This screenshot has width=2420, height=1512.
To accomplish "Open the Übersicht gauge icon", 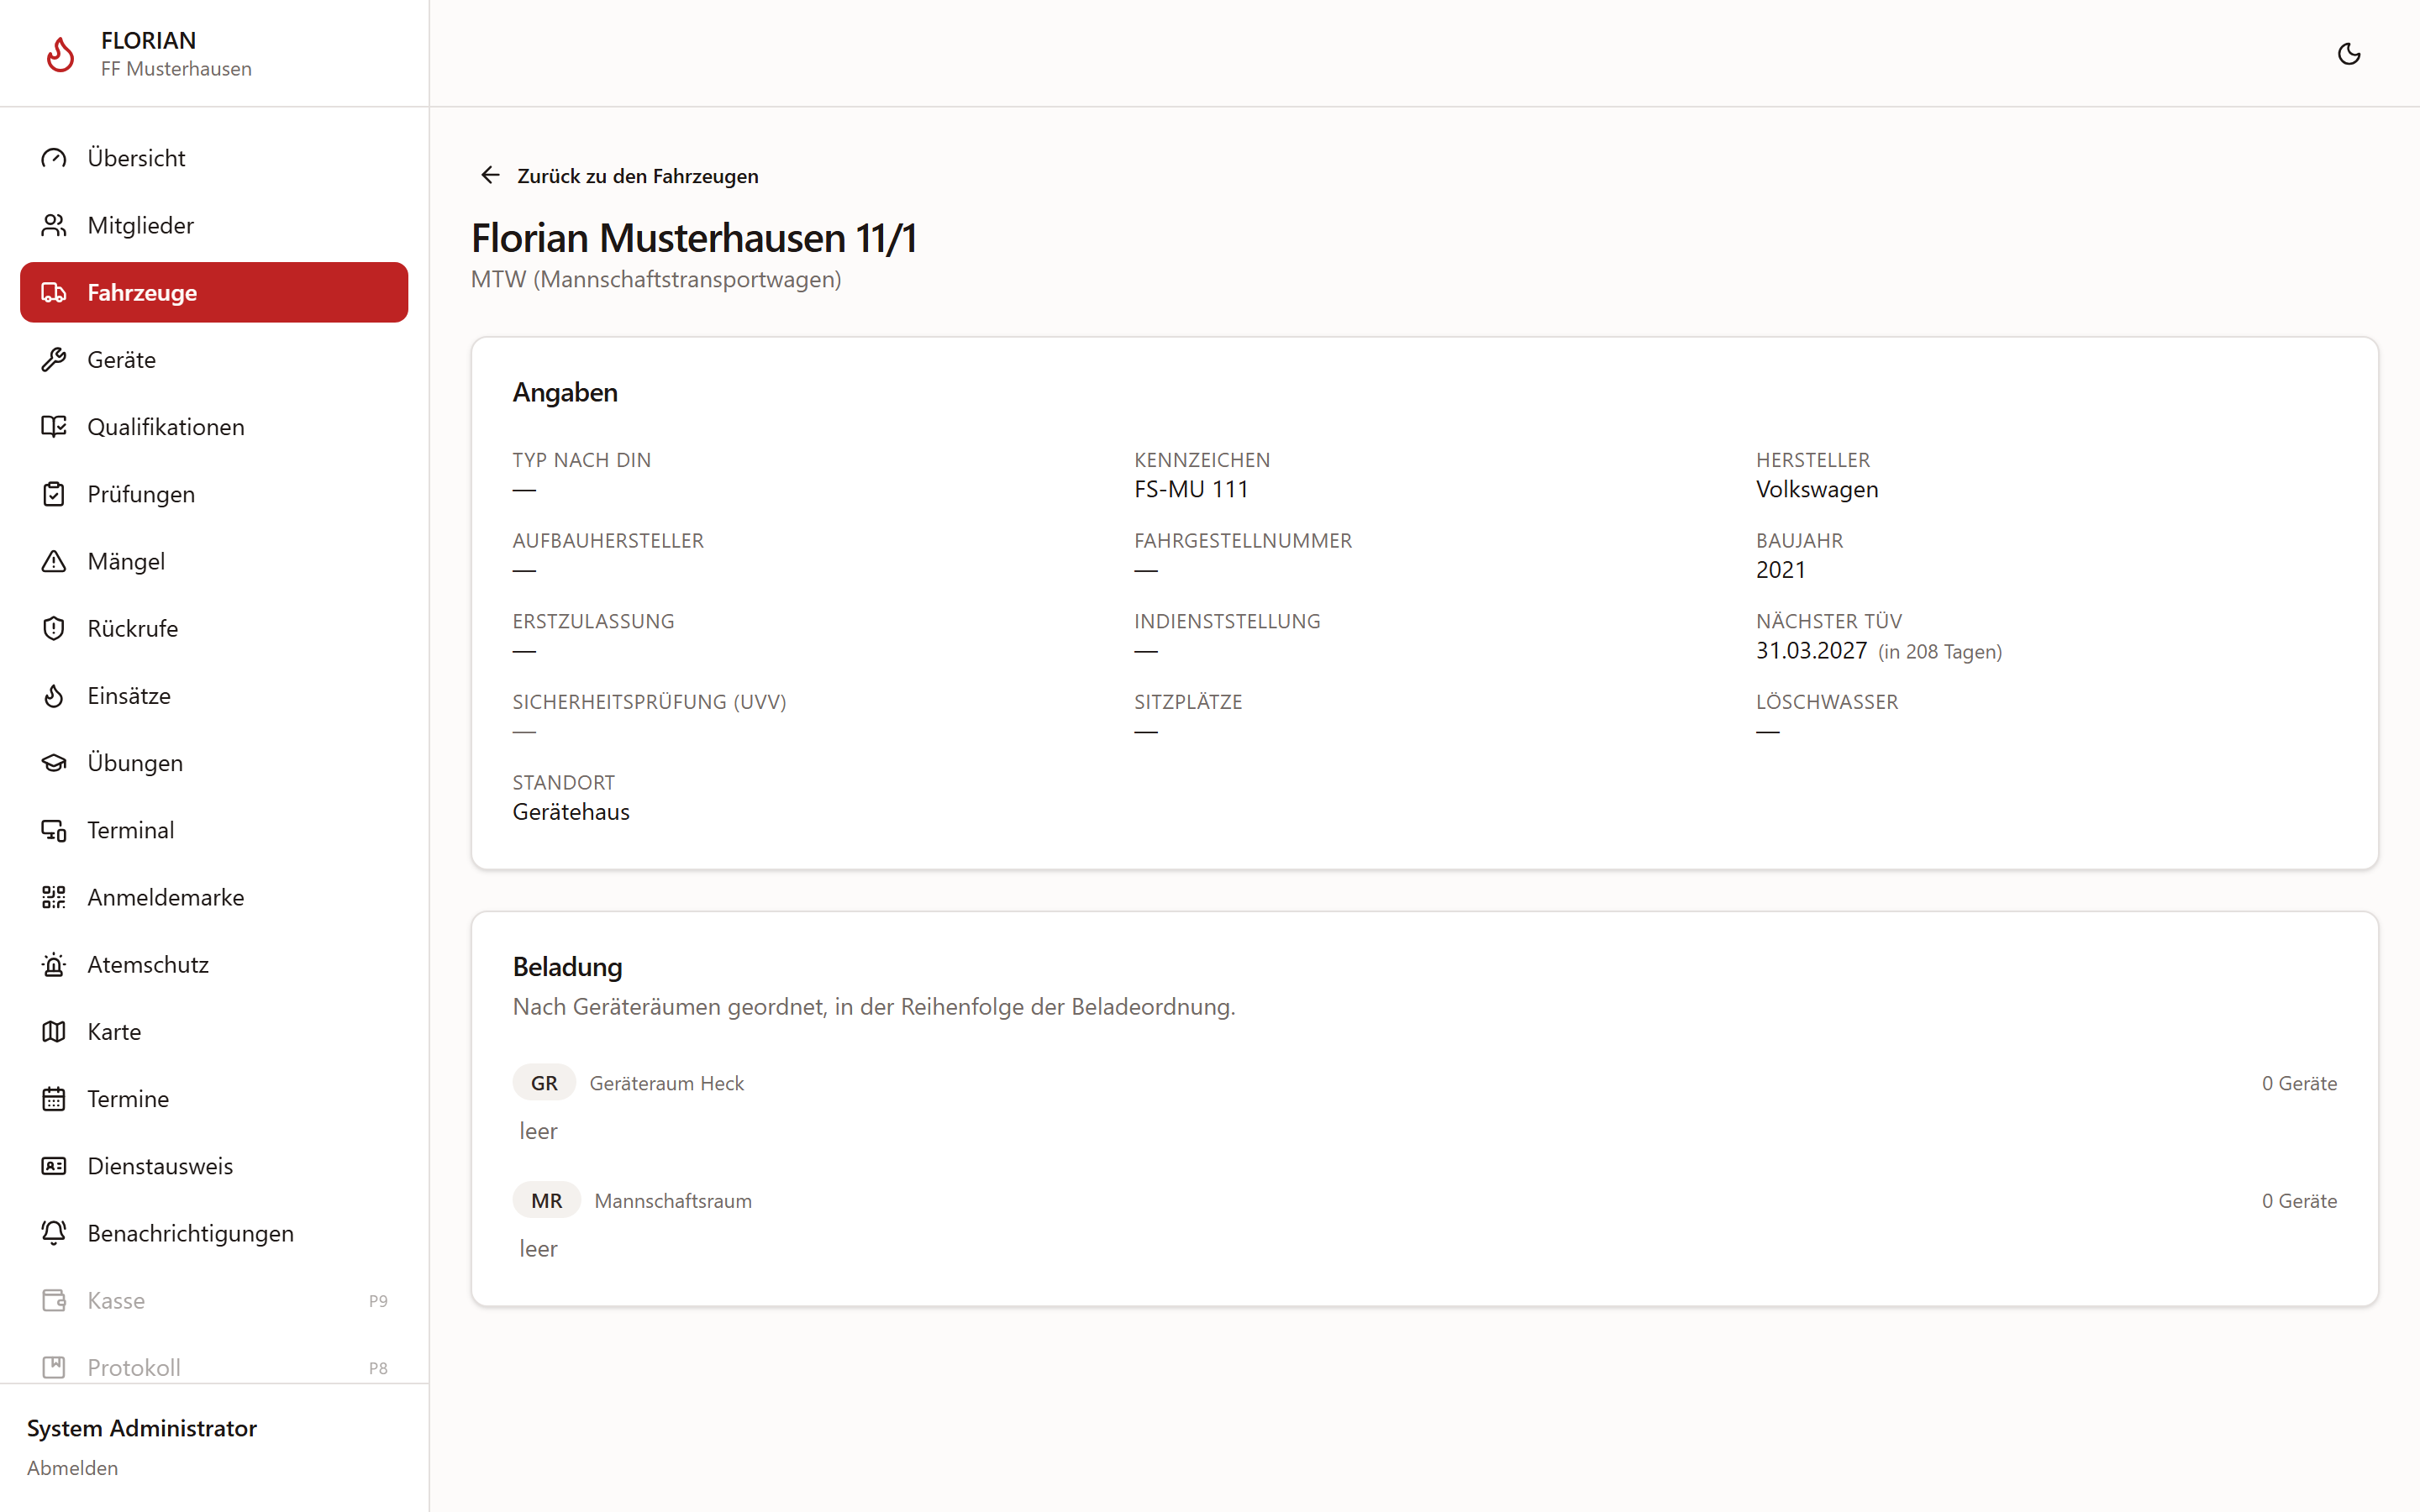I will [54, 158].
